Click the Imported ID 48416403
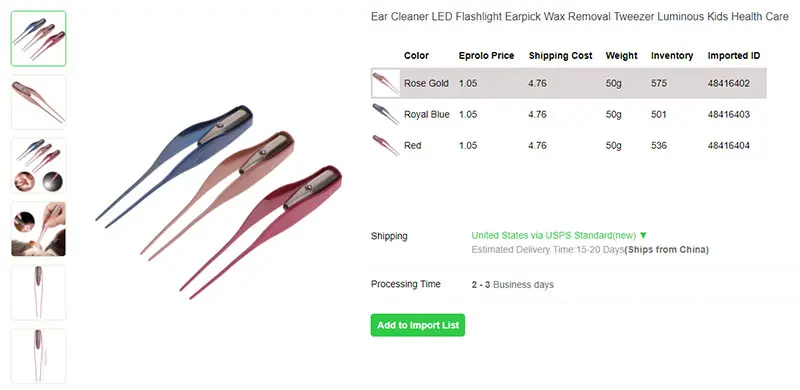The image size is (800, 390). 729,114
